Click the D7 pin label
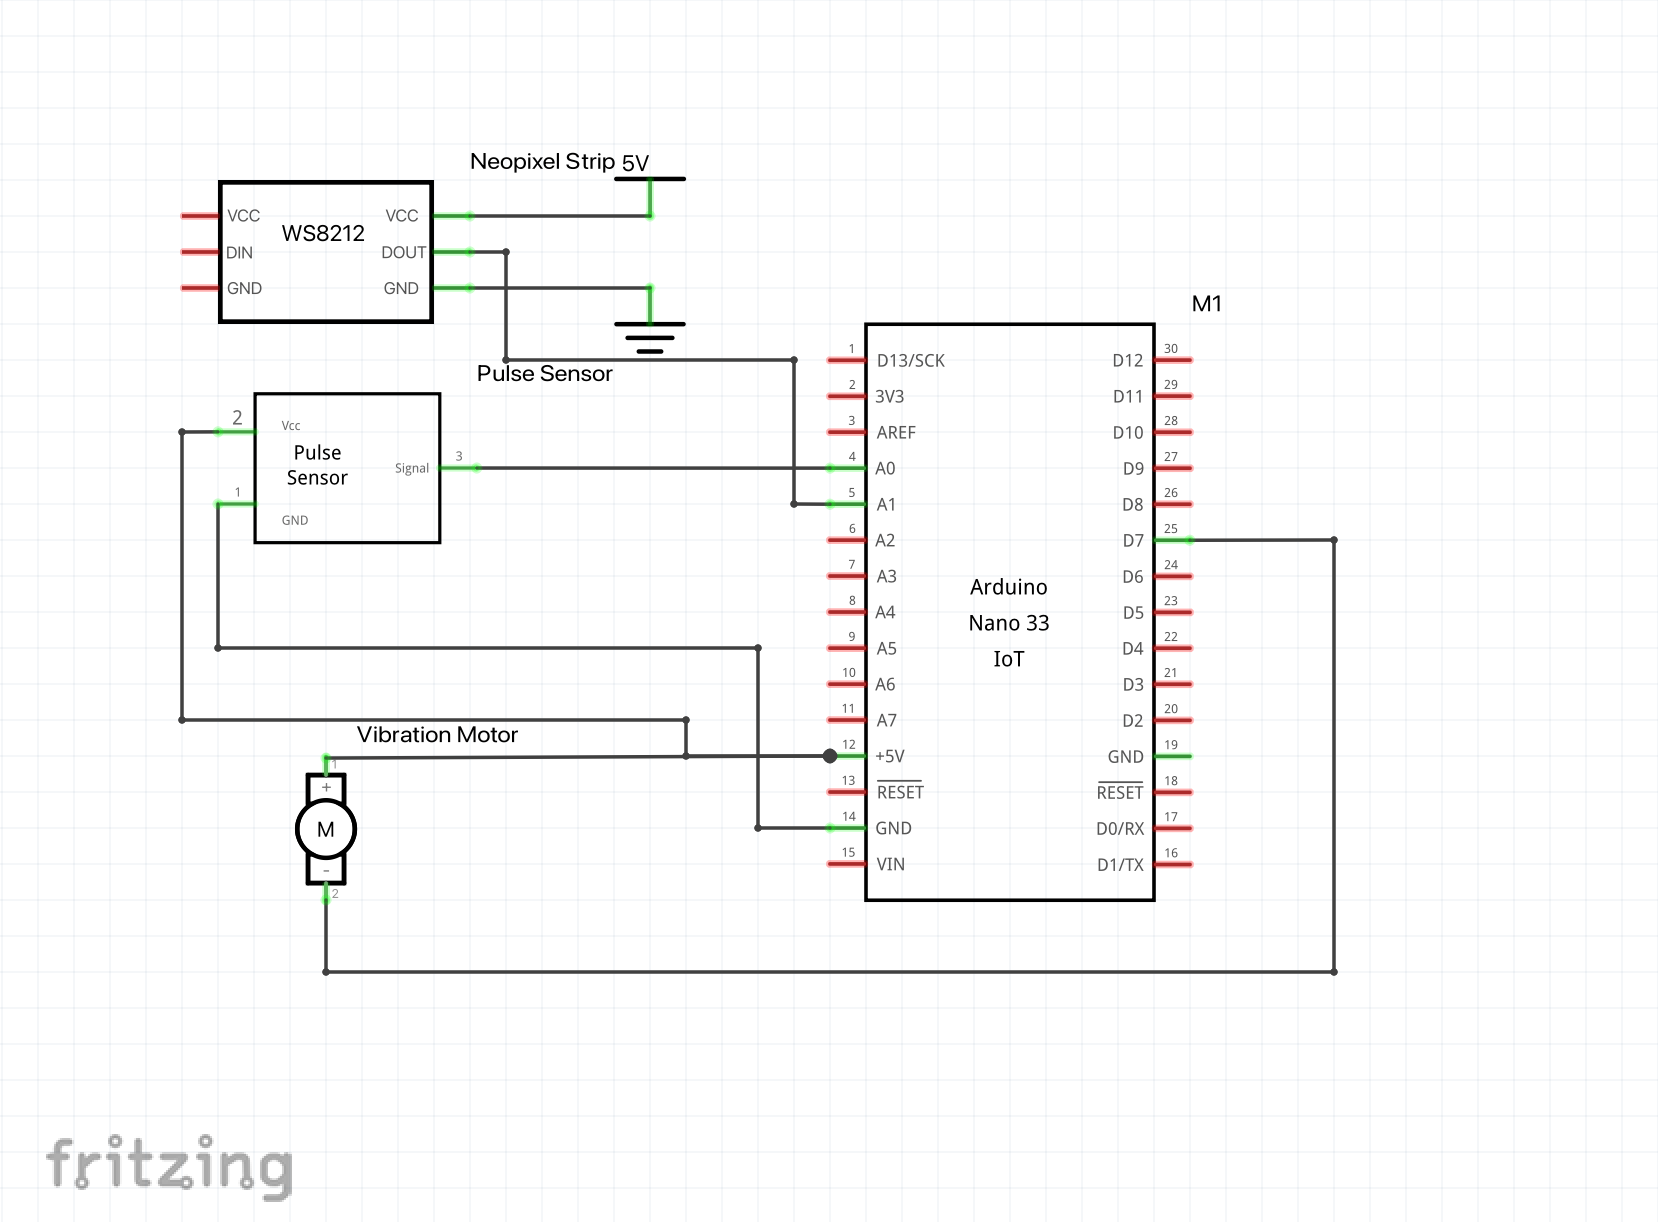The image size is (1658, 1222). 1133,540
